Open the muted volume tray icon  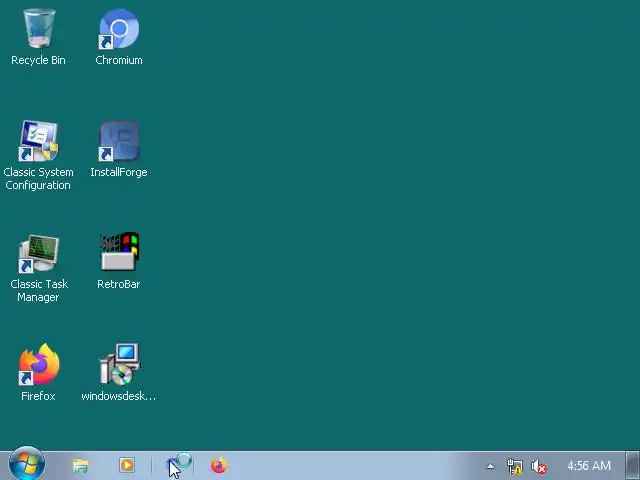[x=539, y=466]
